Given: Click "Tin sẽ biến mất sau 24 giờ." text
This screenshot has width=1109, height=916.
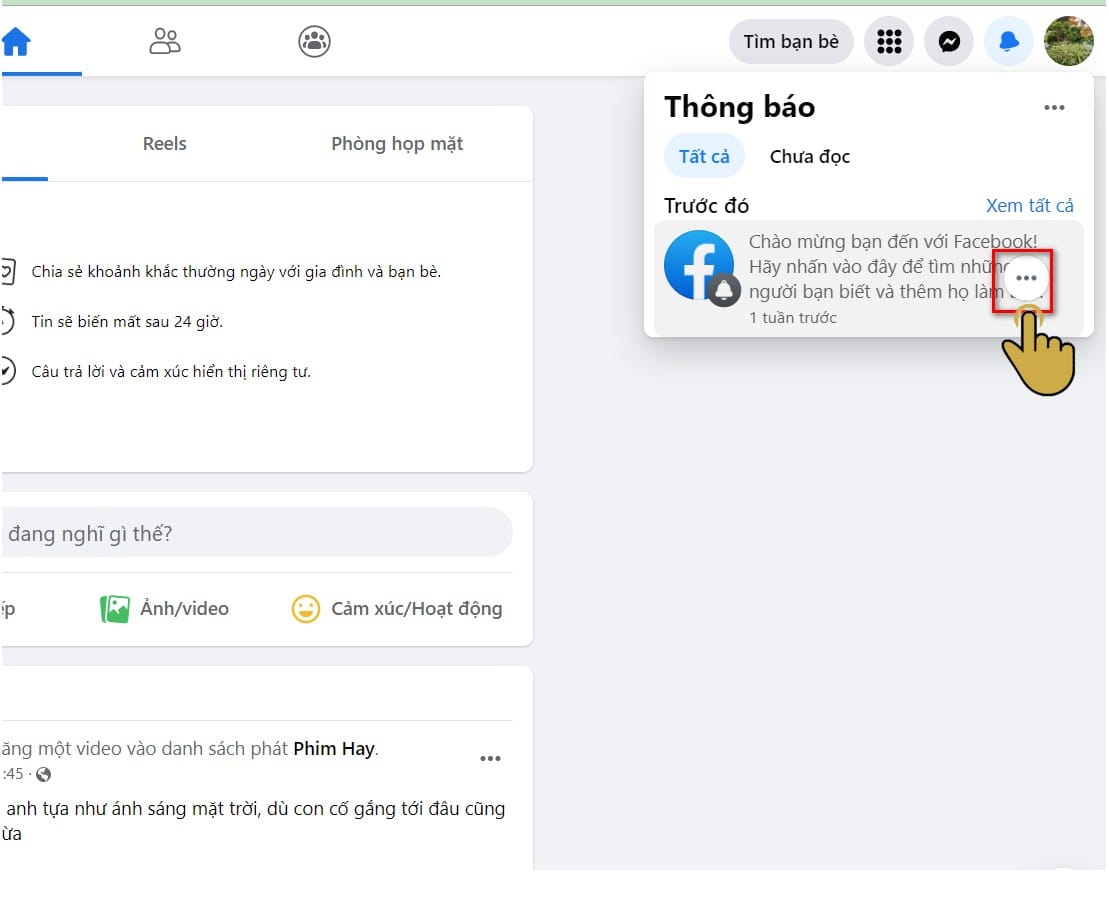Looking at the screenshot, I should 127,322.
